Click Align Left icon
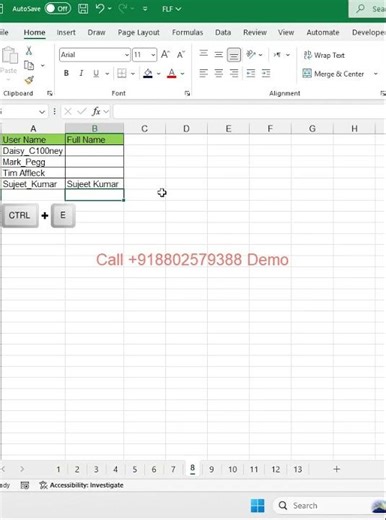Image resolution: width=386 pixels, height=520 pixels. point(203,73)
